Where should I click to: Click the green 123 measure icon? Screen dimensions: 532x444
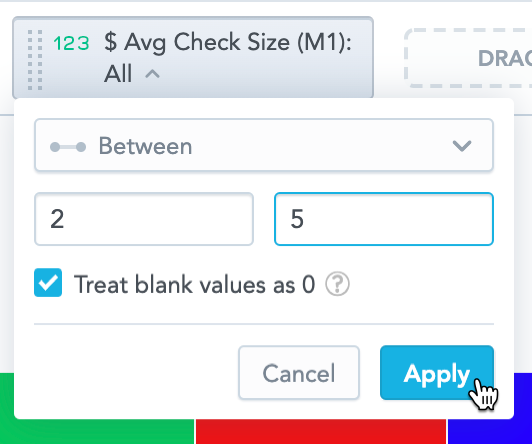pyautogui.click(x=71, y=43)
